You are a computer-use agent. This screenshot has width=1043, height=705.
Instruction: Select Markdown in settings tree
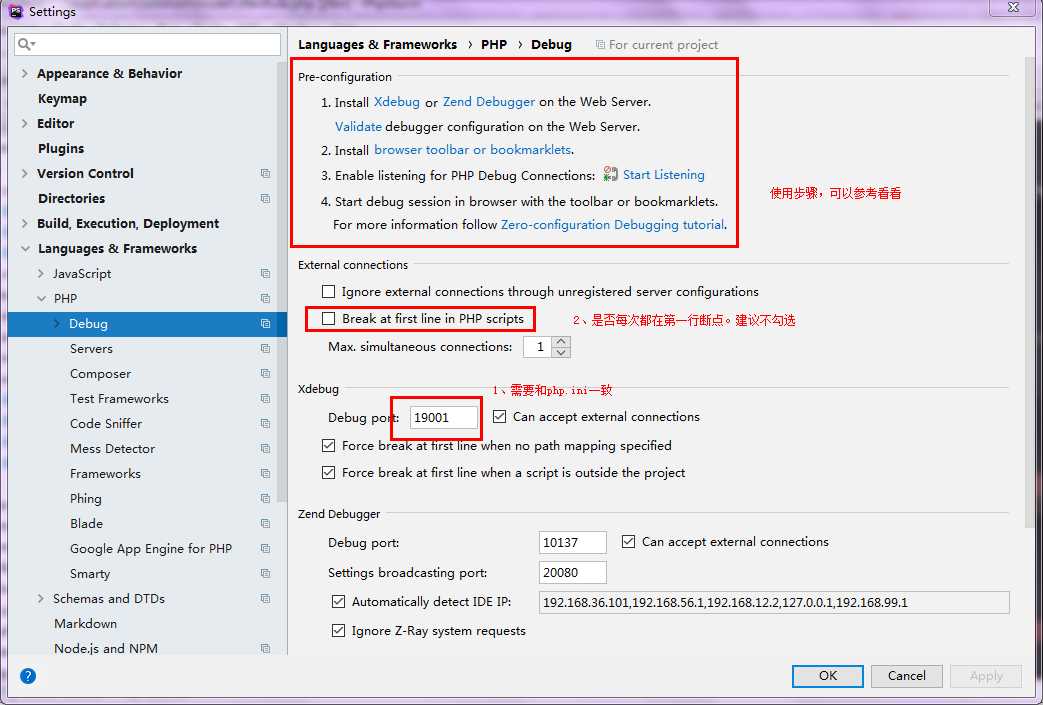tap(85, 624)
